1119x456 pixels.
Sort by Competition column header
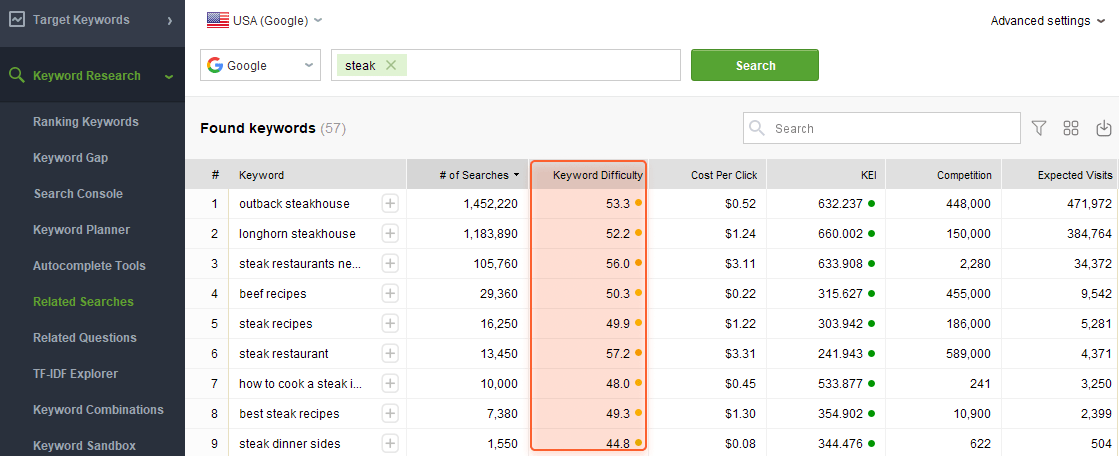pos(943,175)
